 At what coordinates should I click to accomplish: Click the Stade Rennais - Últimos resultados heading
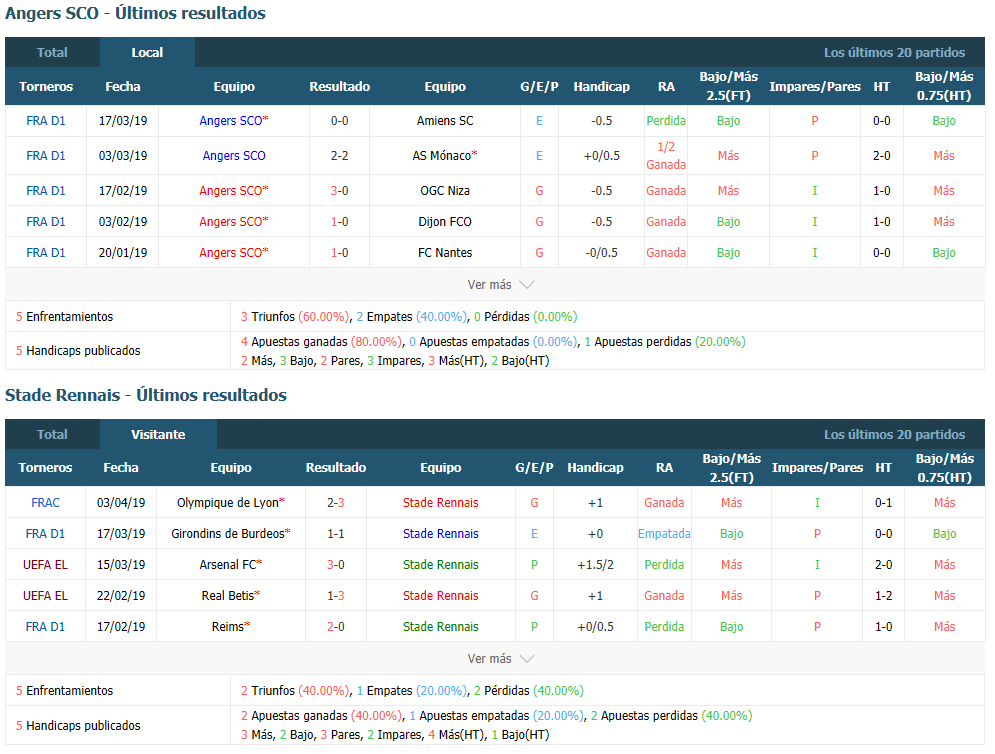click(146, 395)
